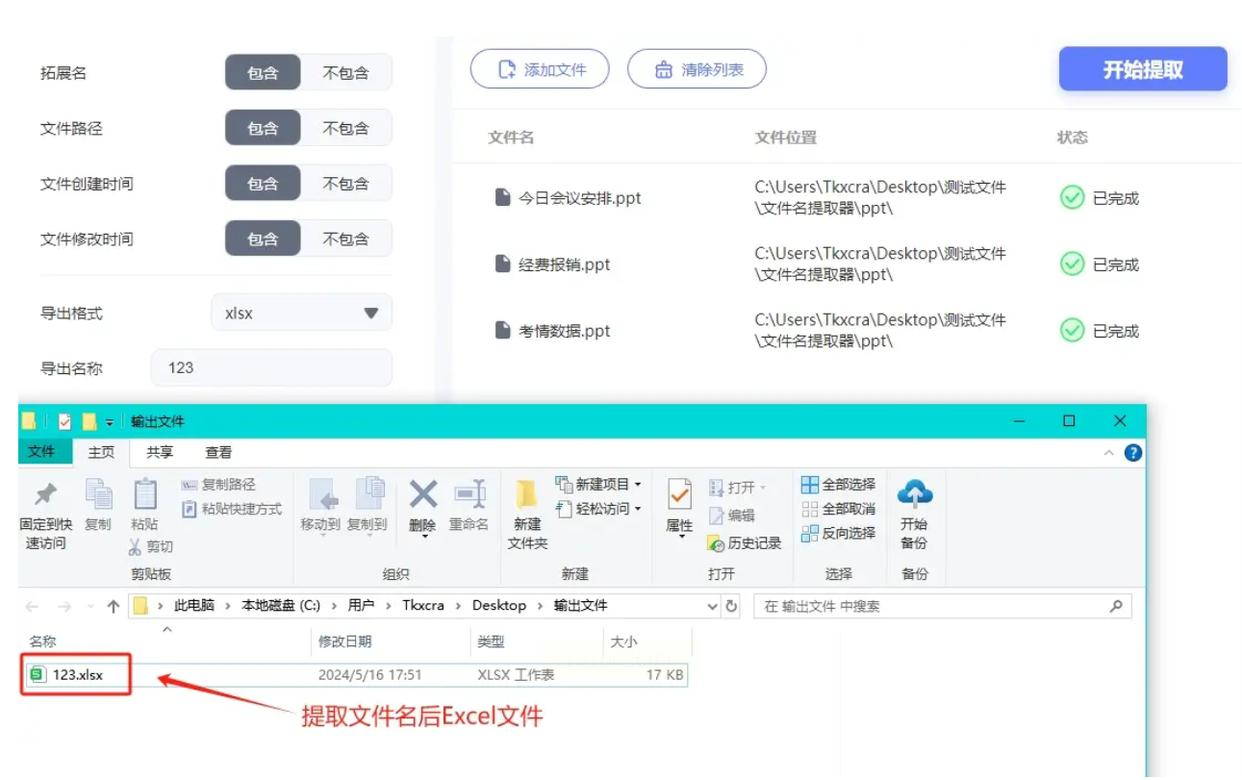Screen dimensions: 1242x780
Task: Click 复制路径 in ribbon
Action: (x=218, y=485)
